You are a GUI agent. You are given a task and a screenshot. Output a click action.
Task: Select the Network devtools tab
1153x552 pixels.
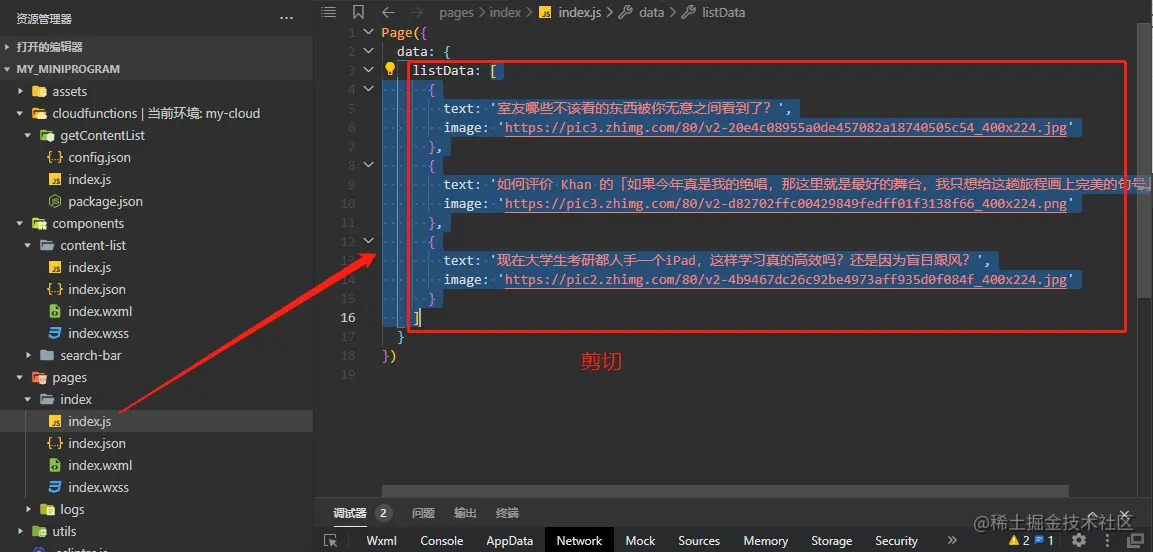tap(579, 540)
